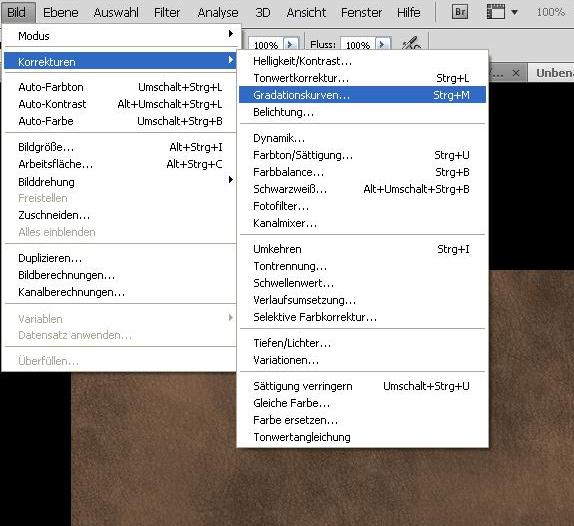This screenshot has height=526, width=574.
Task: Open the 3D menu
Action: [262, 12]
